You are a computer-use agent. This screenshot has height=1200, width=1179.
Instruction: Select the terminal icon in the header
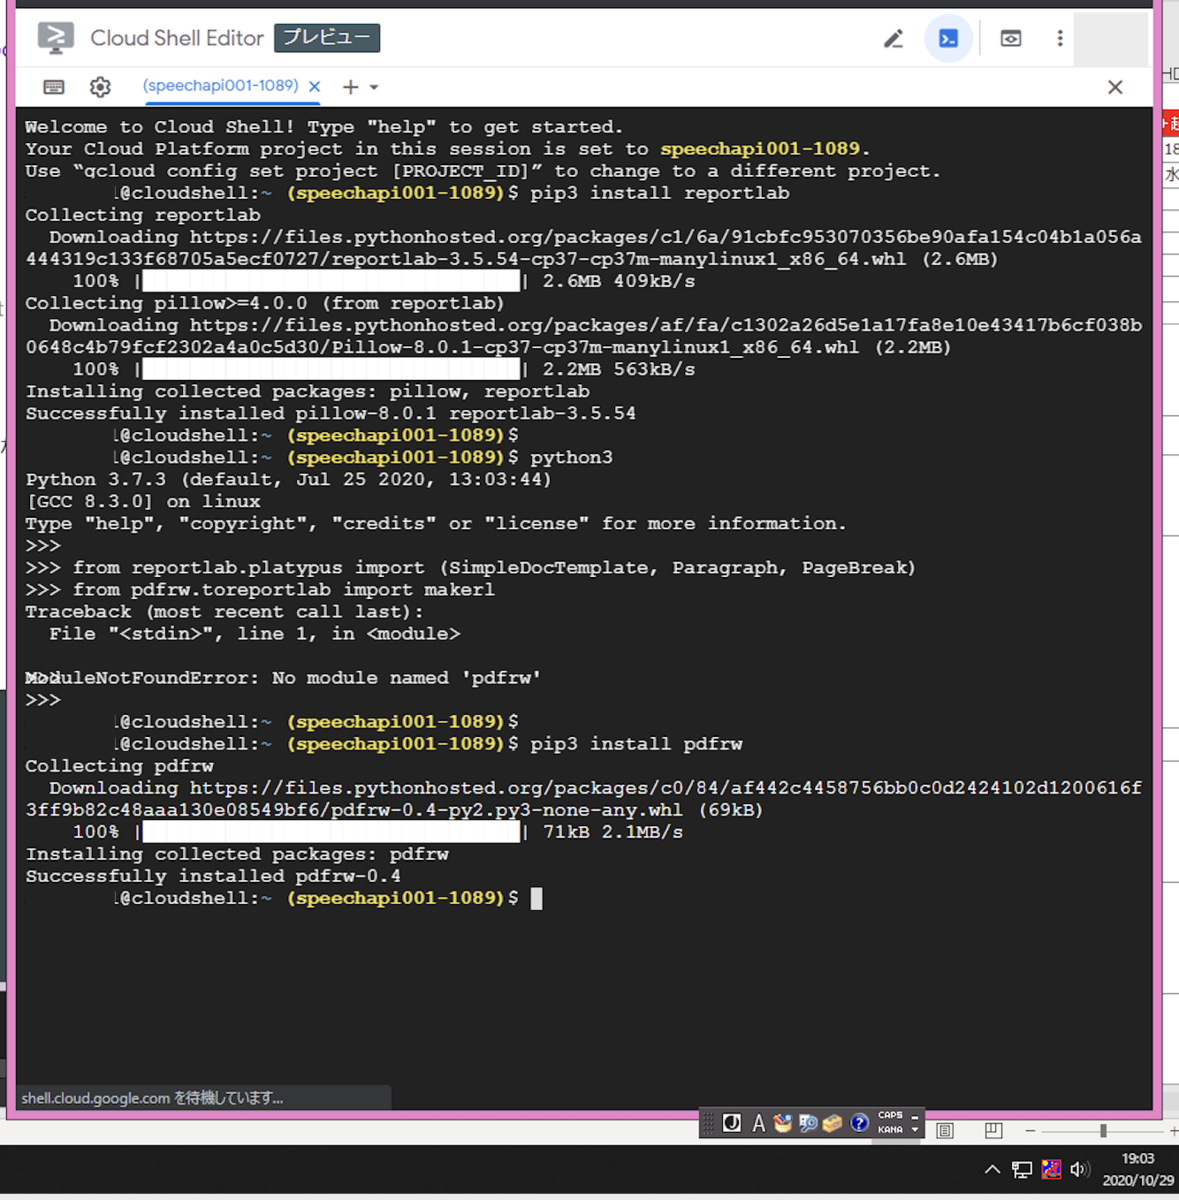coord(948,37)
